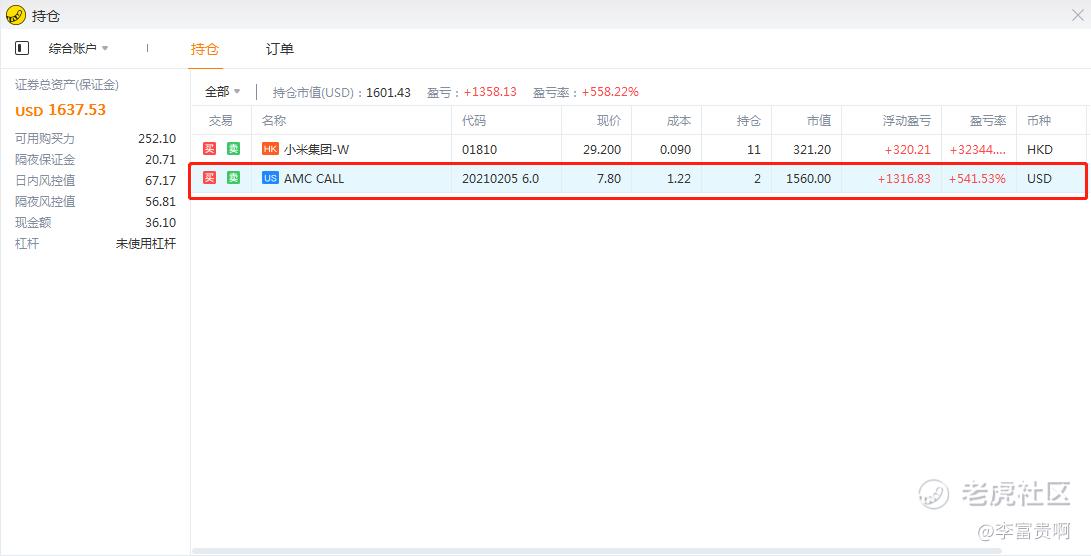This screenshot has height=556, width=1091.
Task: Click HK market badge beside 小米集团-W
Action: pos(270,149)
